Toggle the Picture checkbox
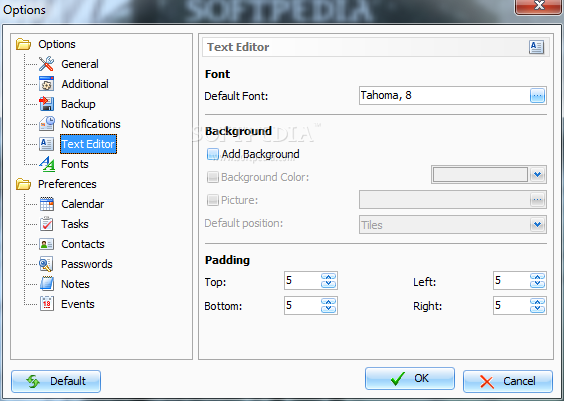The image size is (564, 401). (x=213, y=200)
